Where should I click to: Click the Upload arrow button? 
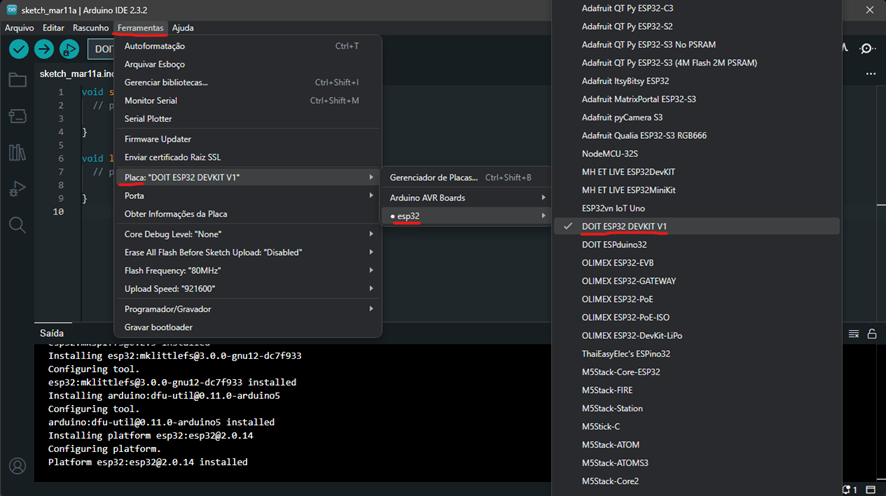tap(44, 49)
